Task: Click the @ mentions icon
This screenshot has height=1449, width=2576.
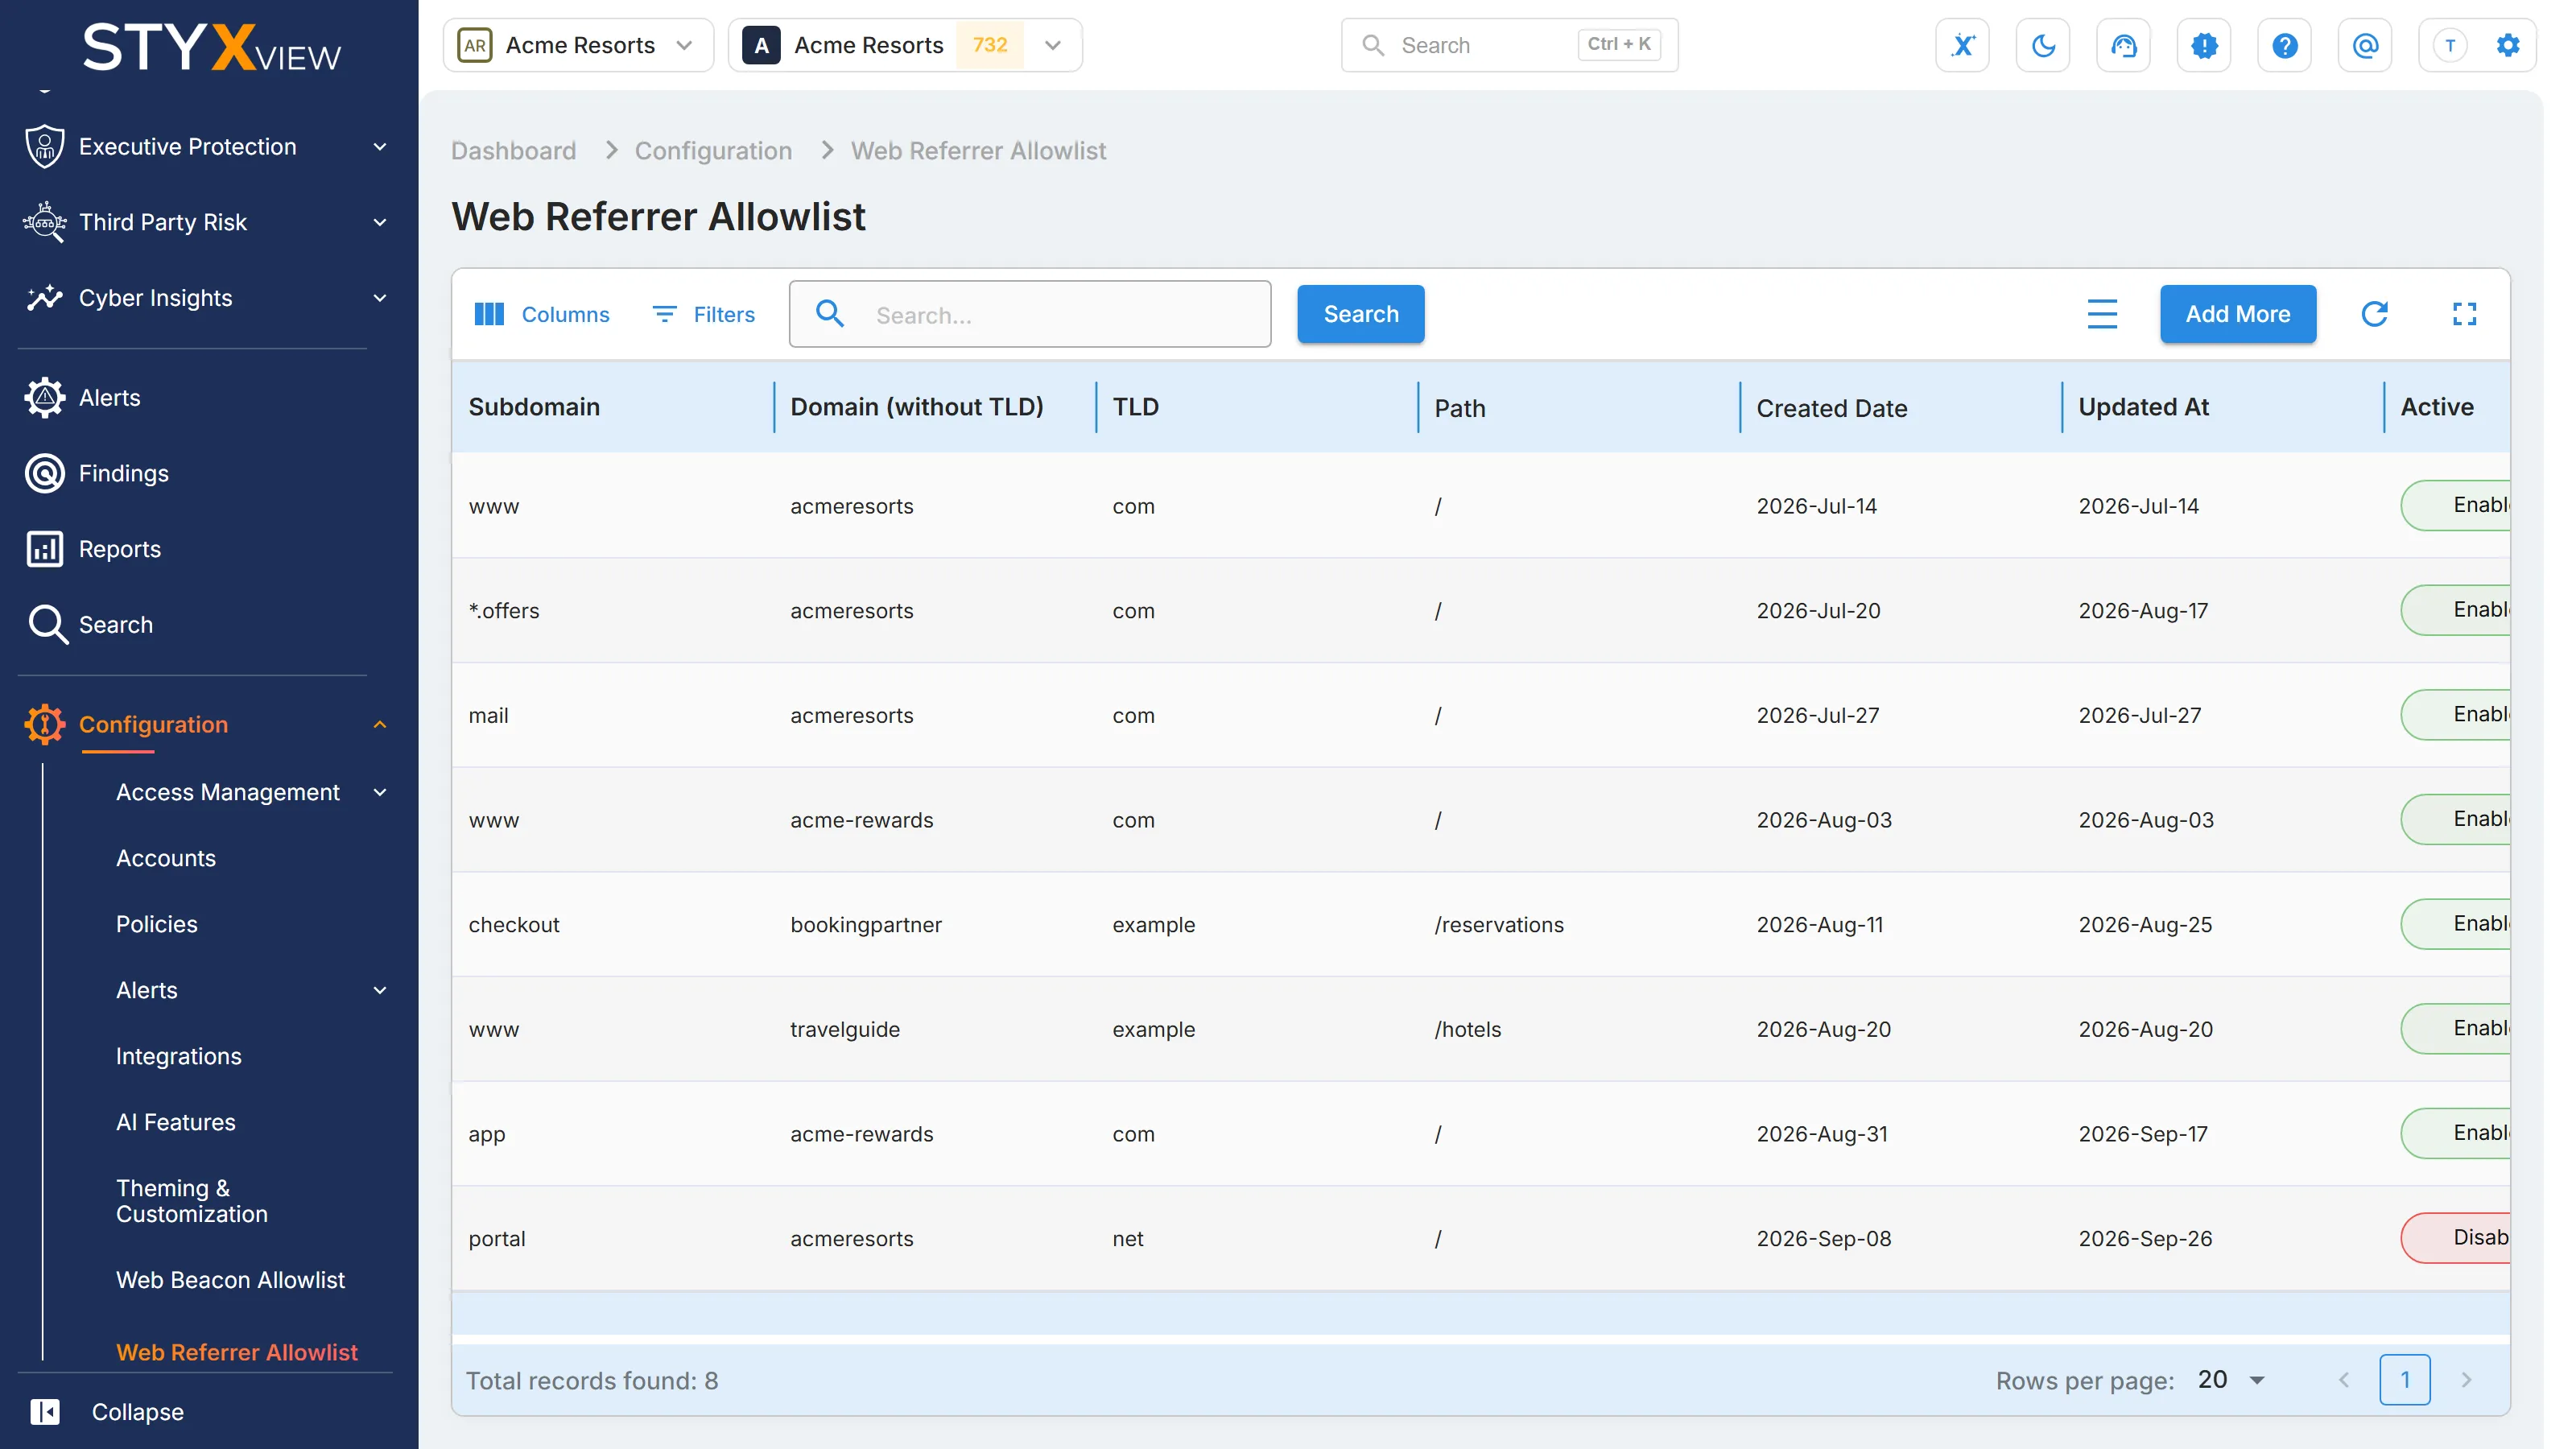Action: tap(2365, 45)
